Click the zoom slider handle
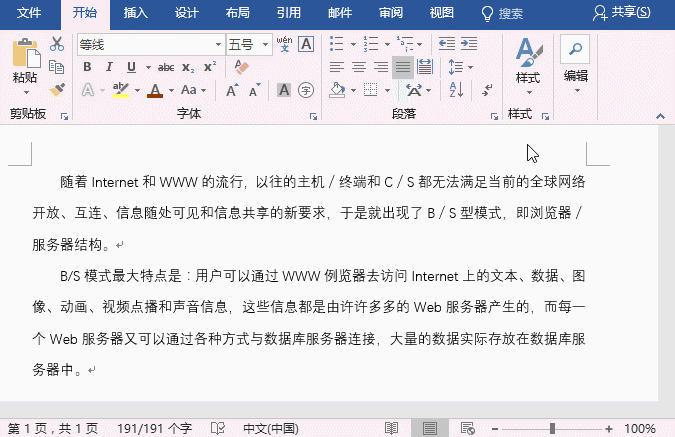 tap(552, 428)
